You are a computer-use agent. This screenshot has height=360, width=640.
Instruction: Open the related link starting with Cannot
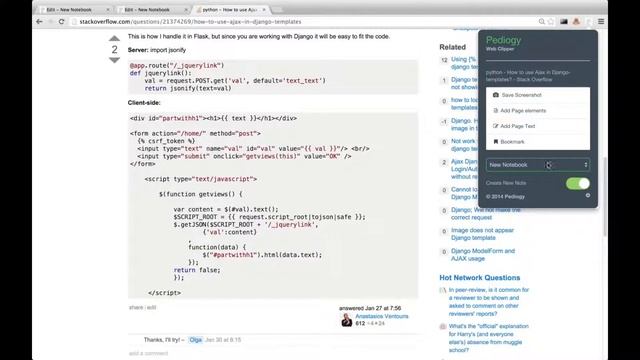click(x=464, y=193)
